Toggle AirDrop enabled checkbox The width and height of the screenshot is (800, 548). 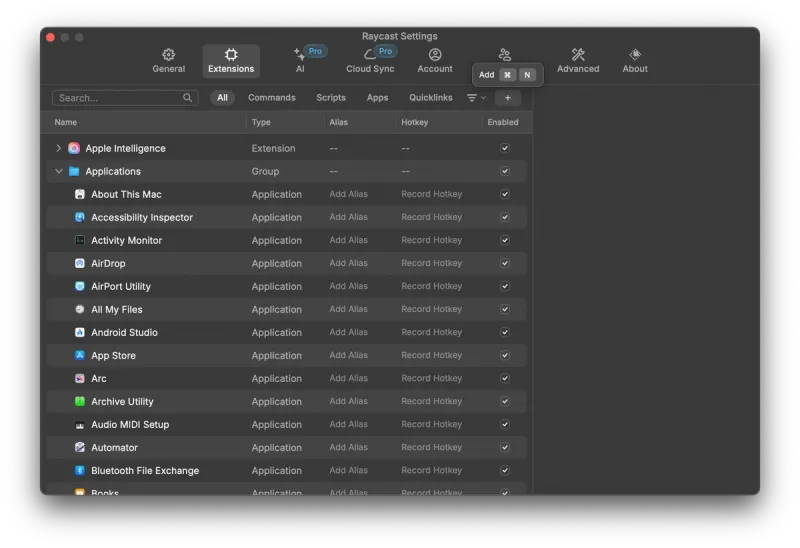505,263
